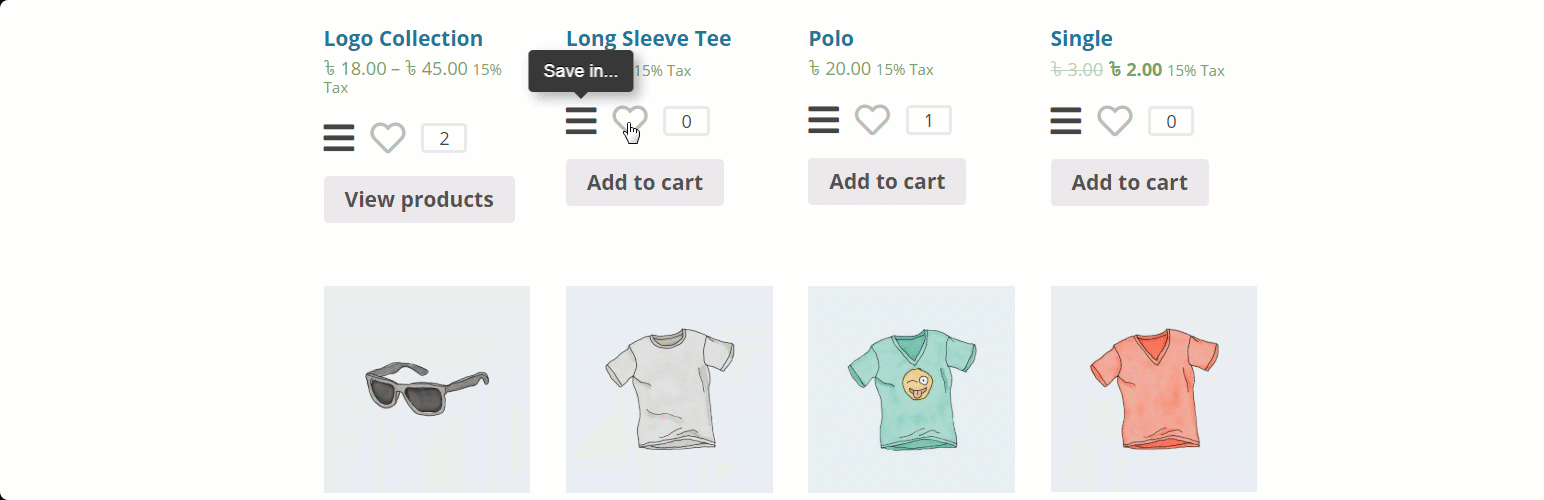Image resolution: width=1544 pixels, height=500 pixels.
Task: Toggle wishlist heart for Logo Collection
Action: coord(388,138)
